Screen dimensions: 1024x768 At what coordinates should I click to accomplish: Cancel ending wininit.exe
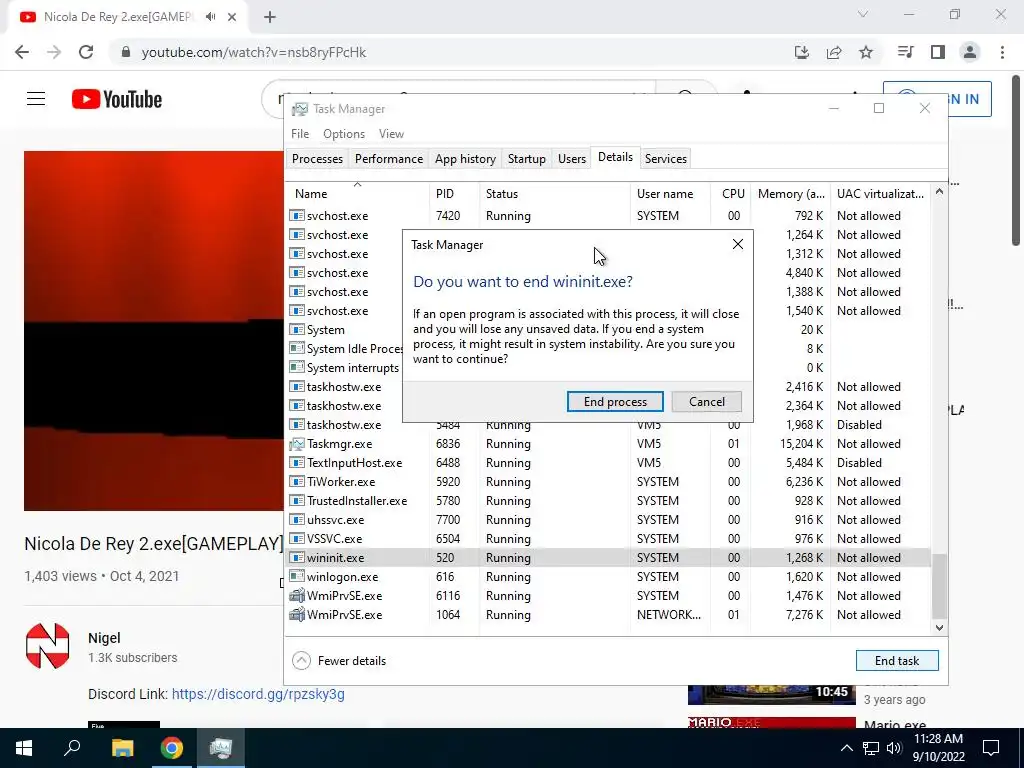point(707,402)
